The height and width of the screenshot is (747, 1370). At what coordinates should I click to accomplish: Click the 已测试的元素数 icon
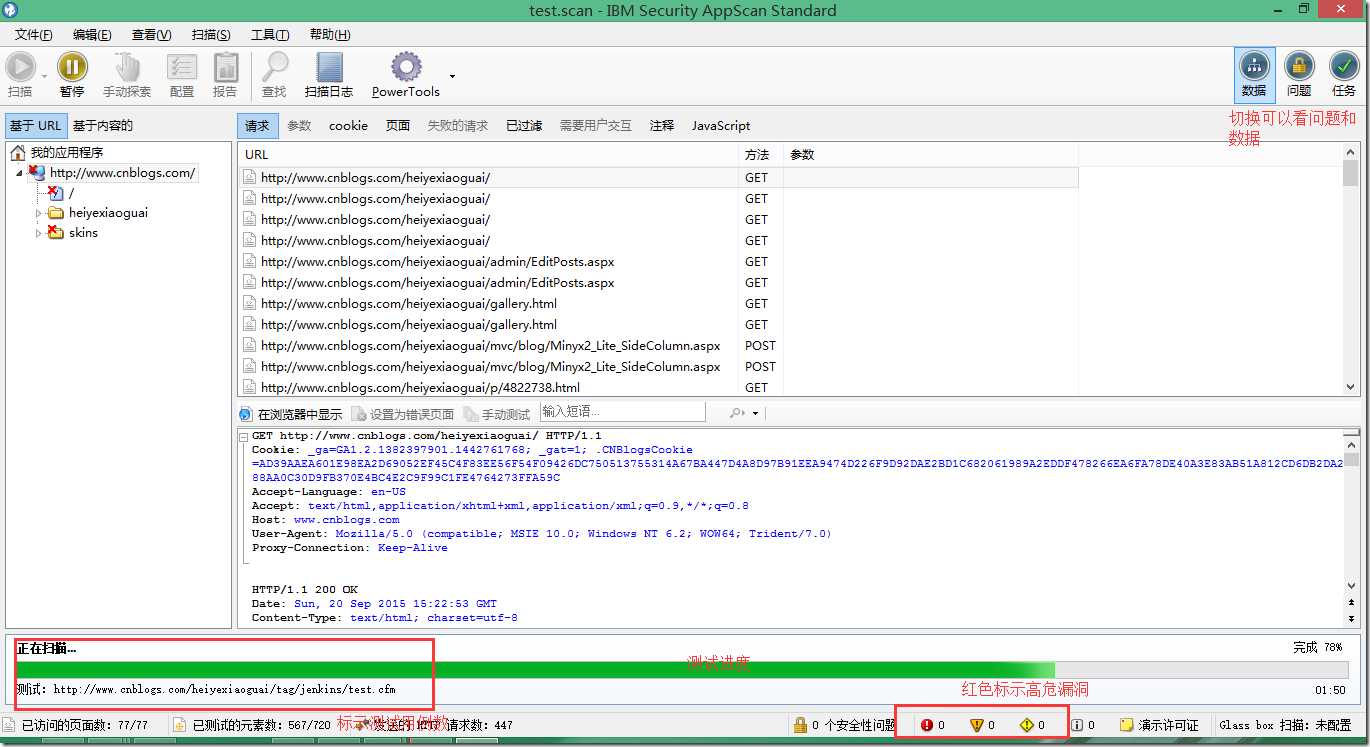(180, 725)
